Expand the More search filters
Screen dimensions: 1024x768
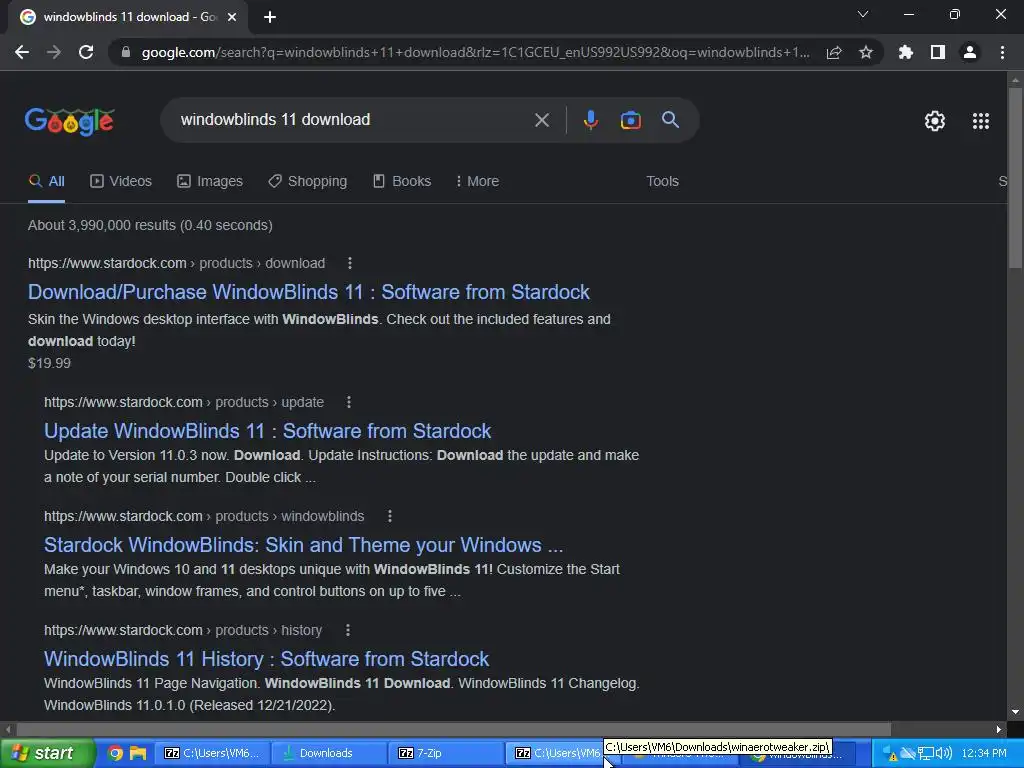(477, 182)
